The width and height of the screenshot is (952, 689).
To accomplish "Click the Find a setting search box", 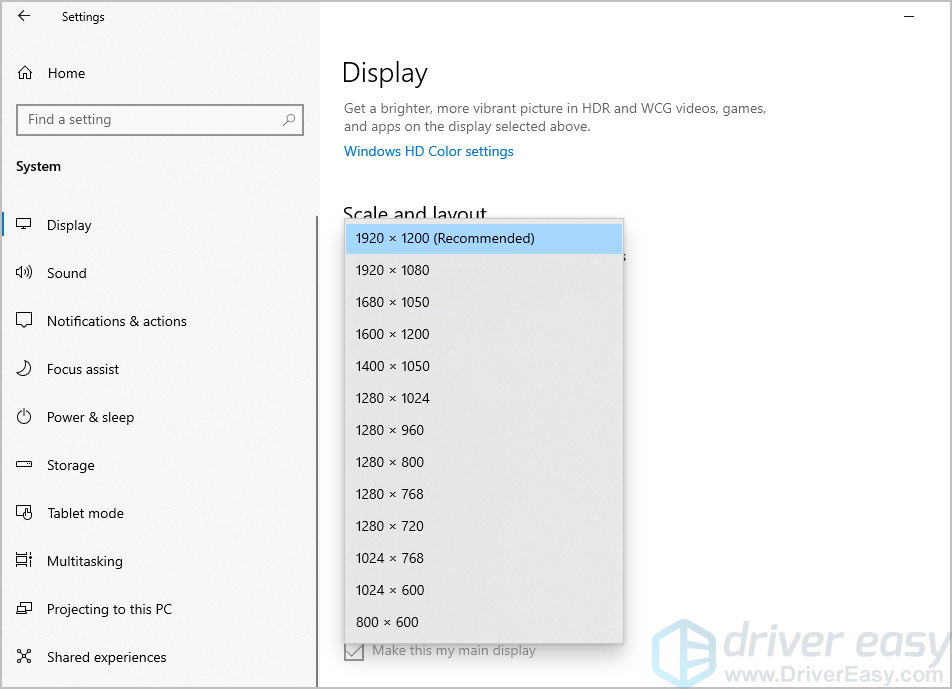I will pos(150,120).
